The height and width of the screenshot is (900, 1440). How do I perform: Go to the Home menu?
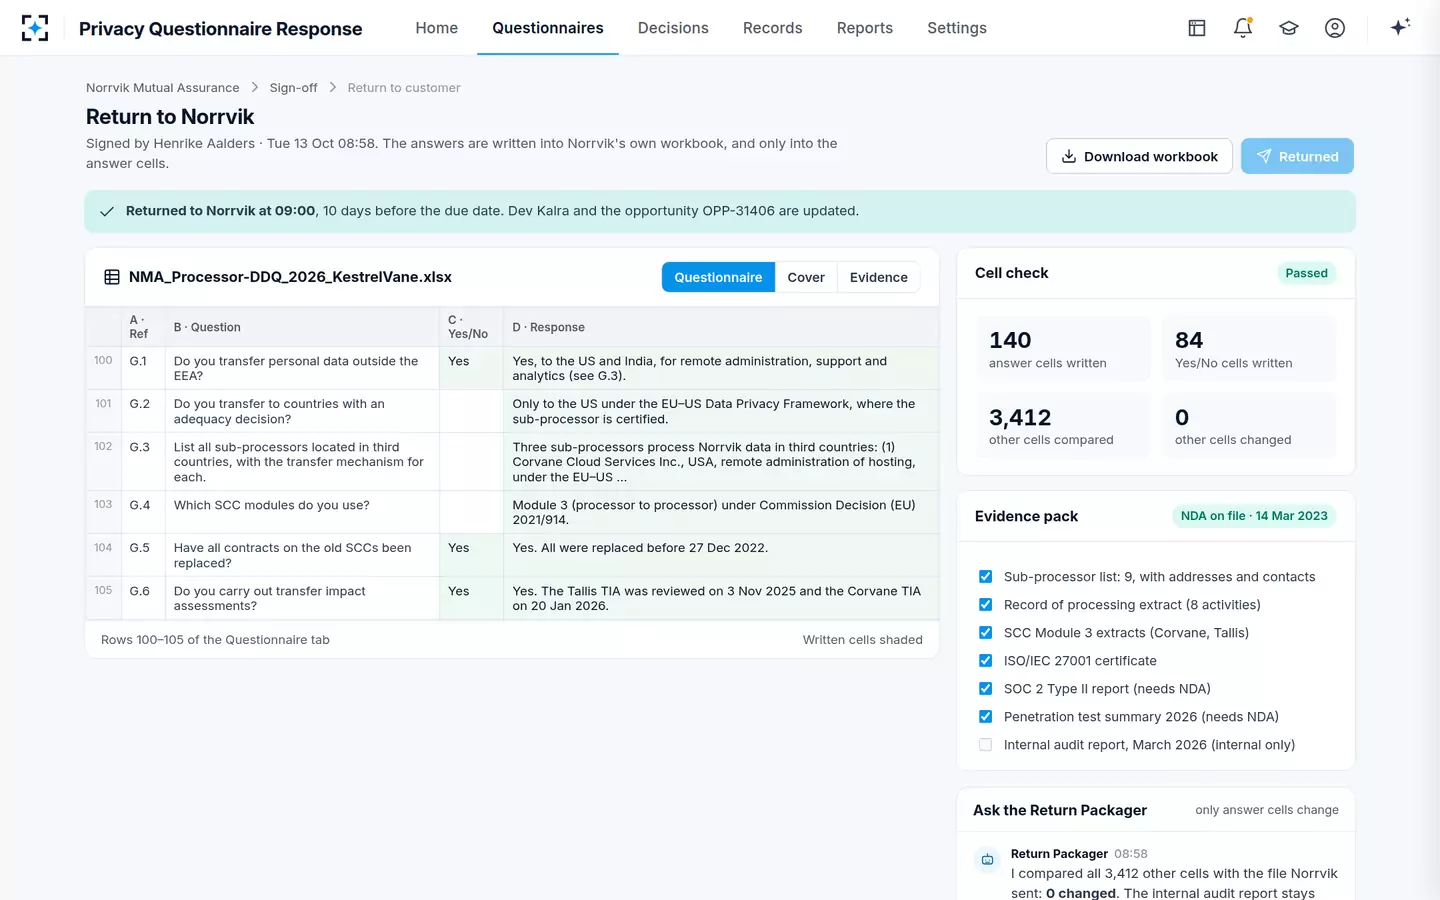[437, 28]
